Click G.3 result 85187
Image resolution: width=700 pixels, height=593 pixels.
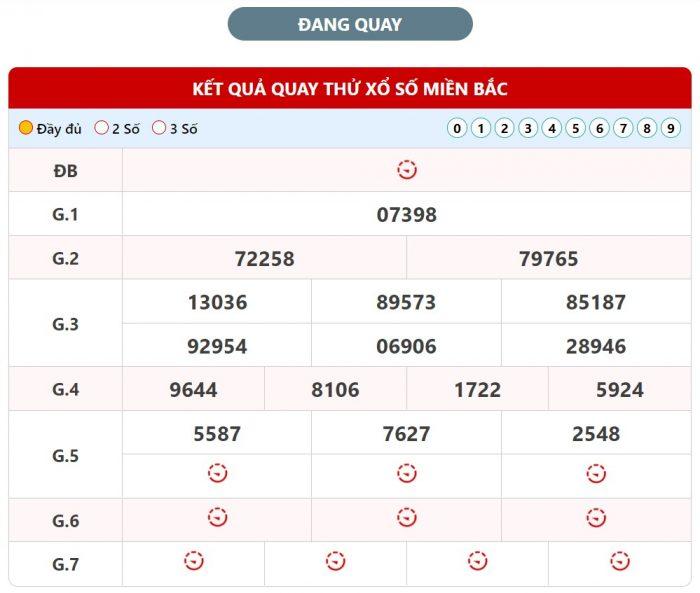point(596,302)
